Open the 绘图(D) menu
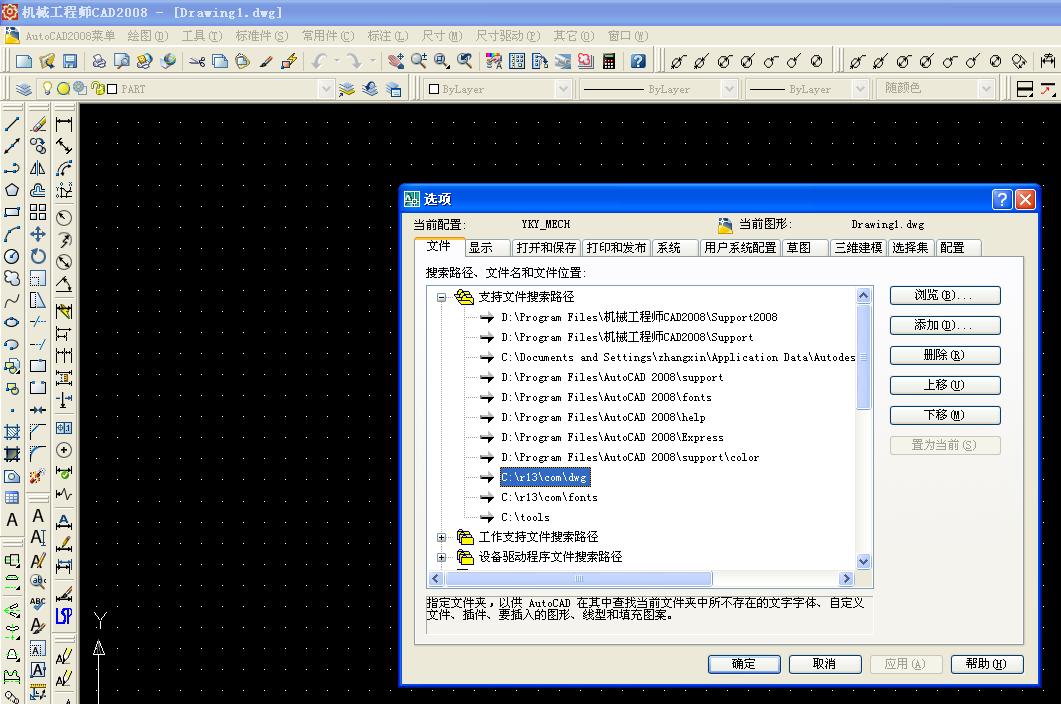 [x=148, y=36]
